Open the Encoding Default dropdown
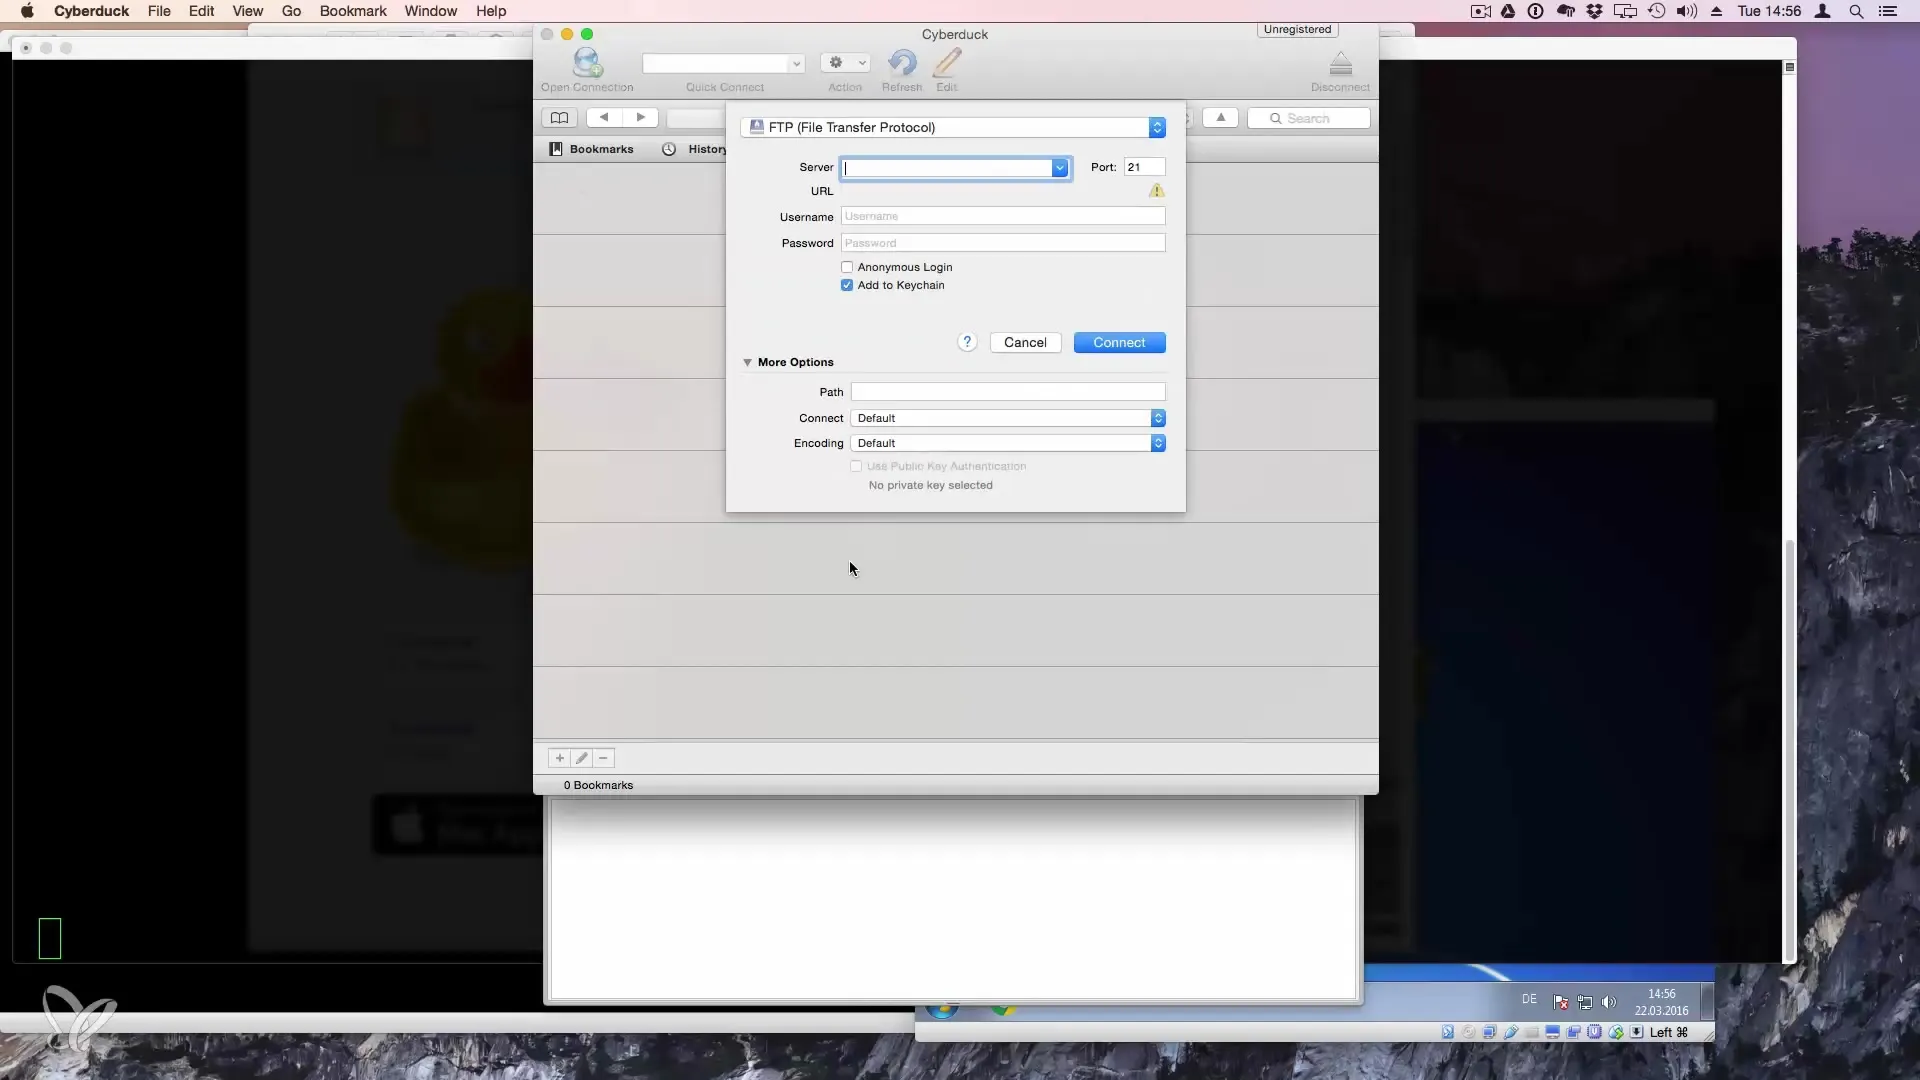The width and height of the screenshot is (1920, 1080). coord(1008,443)
